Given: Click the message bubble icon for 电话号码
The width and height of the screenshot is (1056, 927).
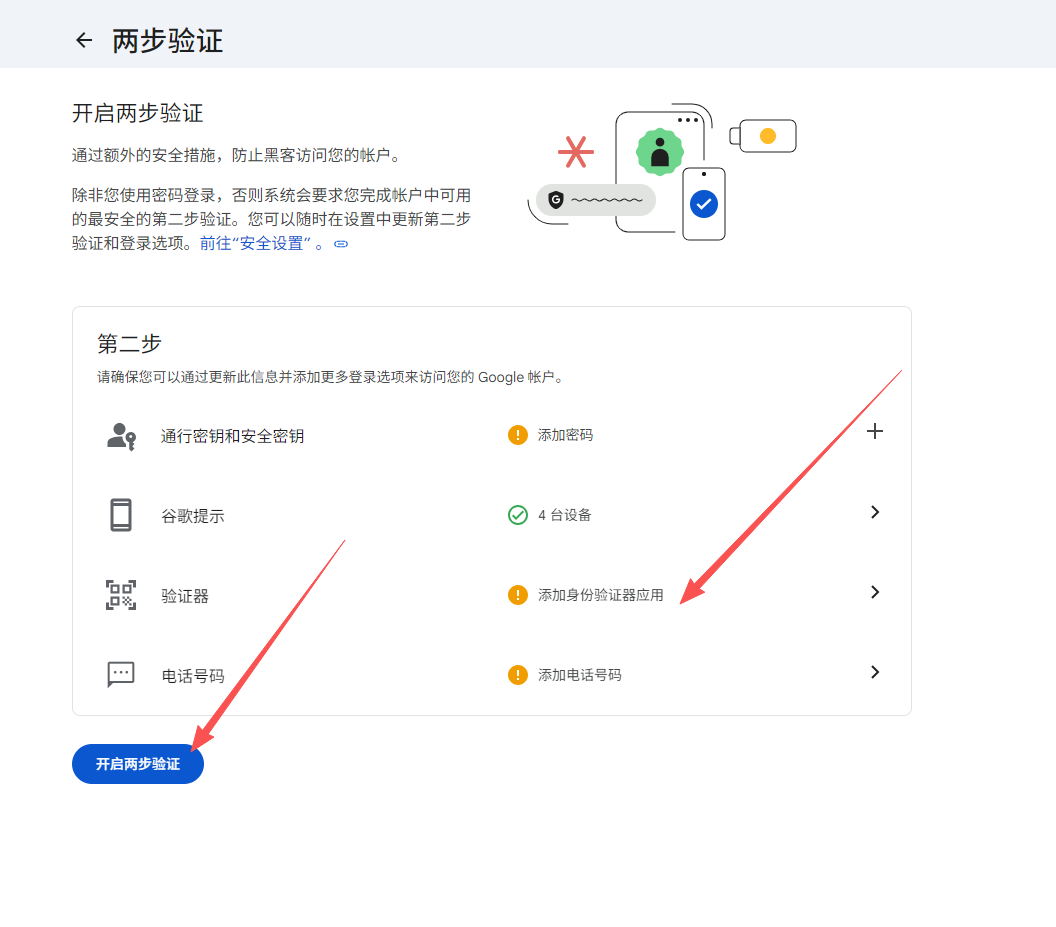Looking at the screenshot, I should [x=121, y=674].
